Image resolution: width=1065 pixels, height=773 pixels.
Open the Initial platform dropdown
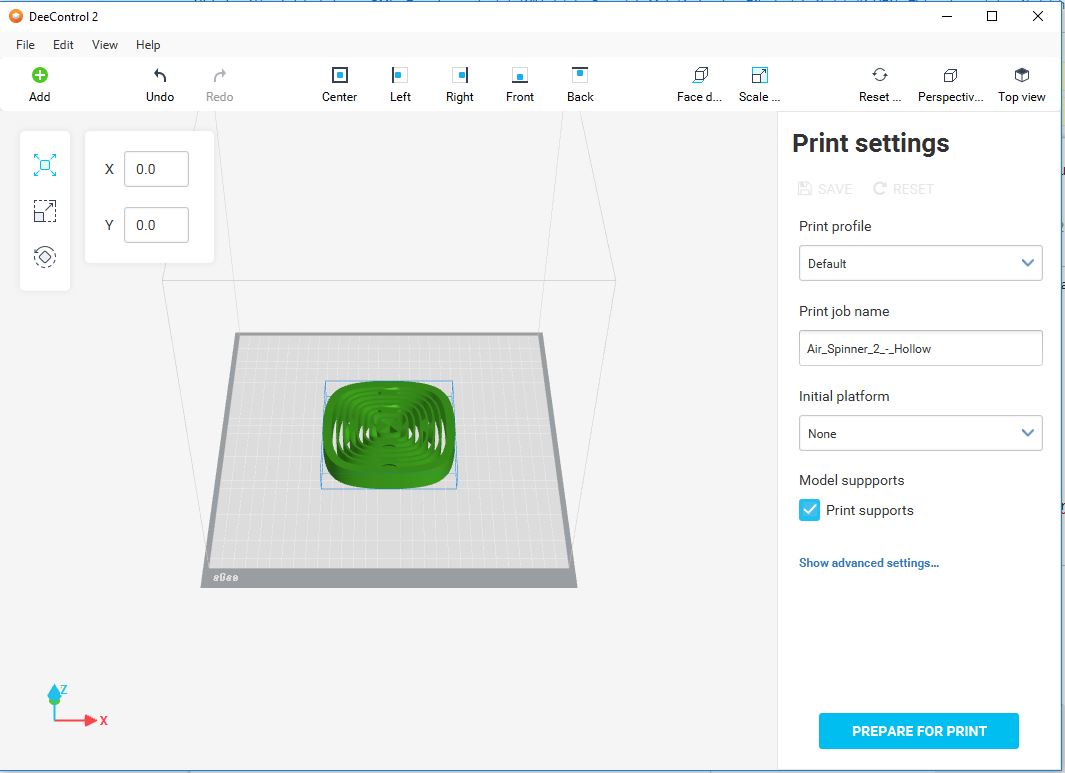point(920,433)
